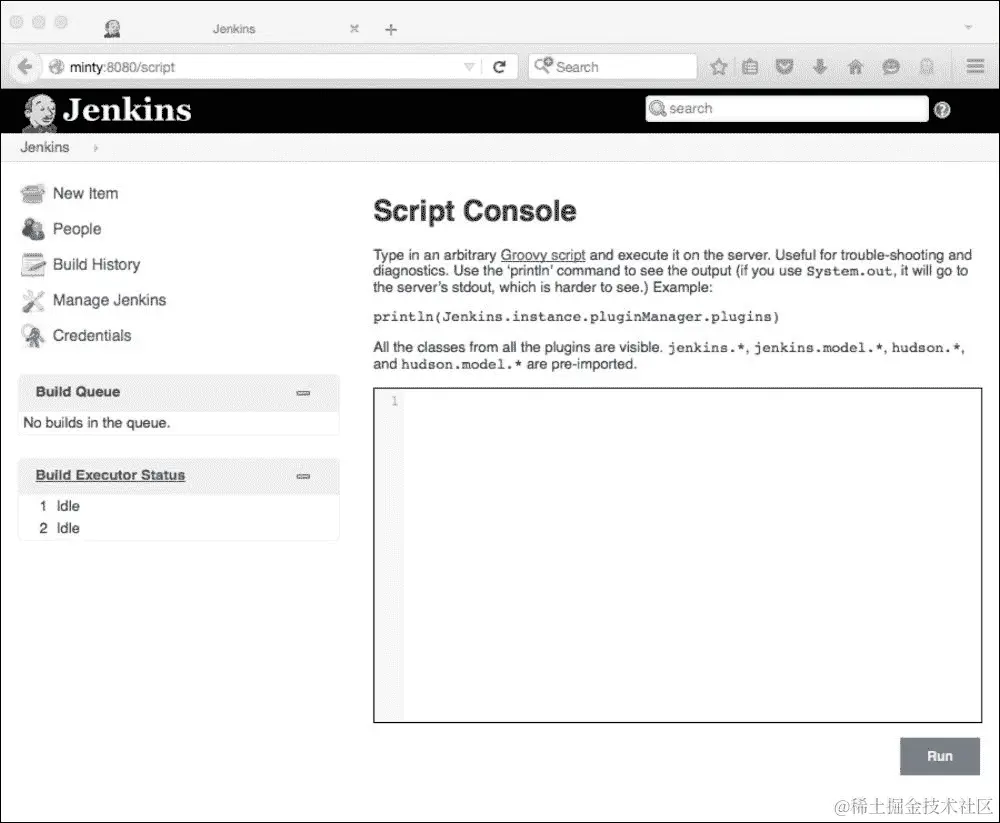
Task: Open Firefox hamburger menu
Action: click(975, 66)
